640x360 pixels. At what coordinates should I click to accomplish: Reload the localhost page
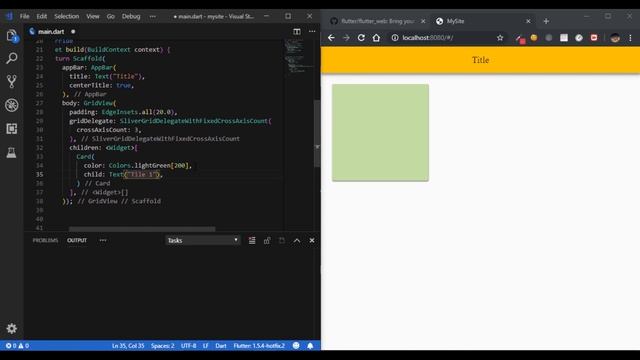point(361,38)
